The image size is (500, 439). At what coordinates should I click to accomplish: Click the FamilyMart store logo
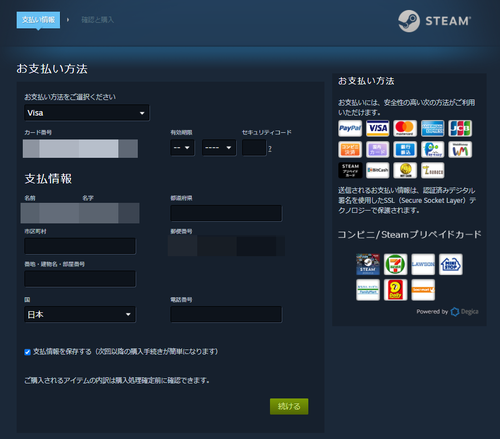(x=368, y=290)
